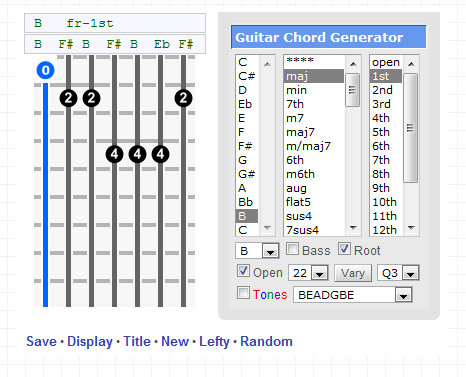Choose the m7 chord type
The width and height of the screenshot is (466, 377).
pyautogui.click(x=314, y=118)
